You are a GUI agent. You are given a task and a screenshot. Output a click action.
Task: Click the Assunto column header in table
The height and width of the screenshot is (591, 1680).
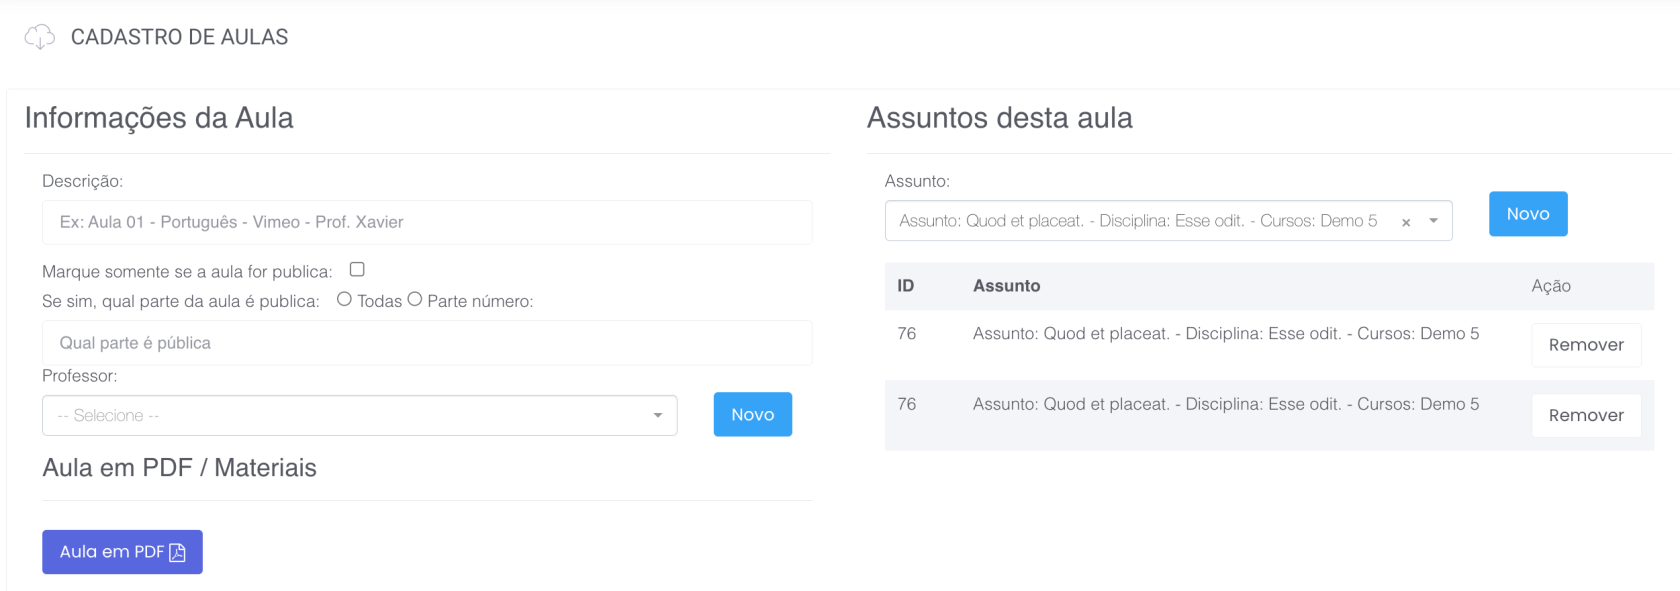1006,286
